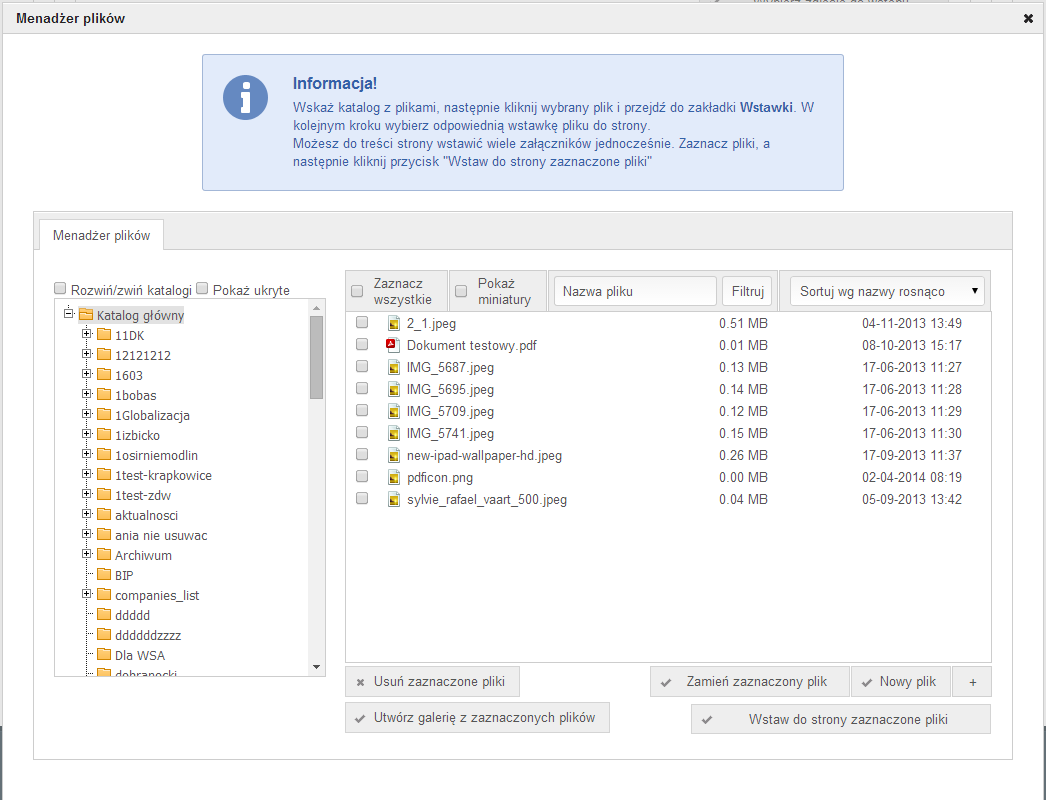This screenshot has width=1046, height=800.
Task: Mark checkbox for sylvie_rafael_vaart_500.jpeg
Action: (x=362, y=498)
